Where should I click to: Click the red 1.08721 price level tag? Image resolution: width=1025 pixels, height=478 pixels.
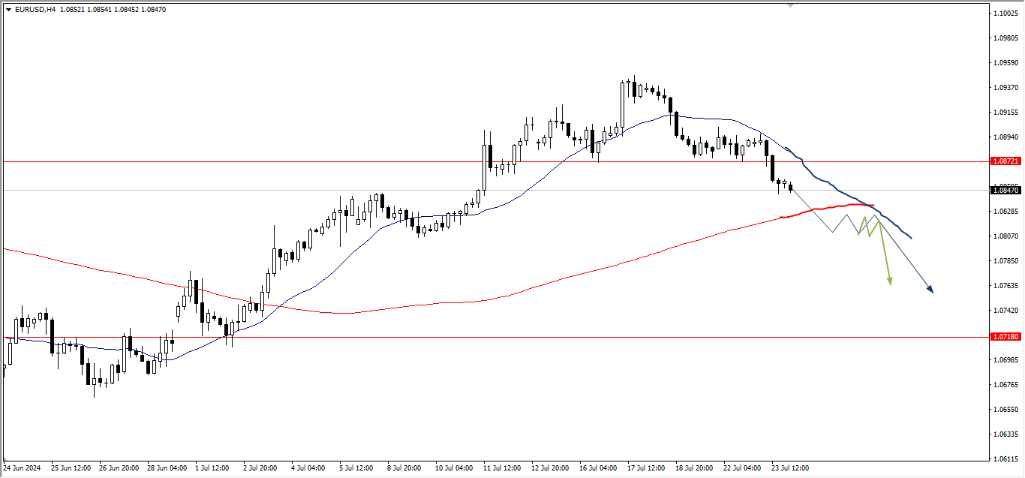point(1005,161)
